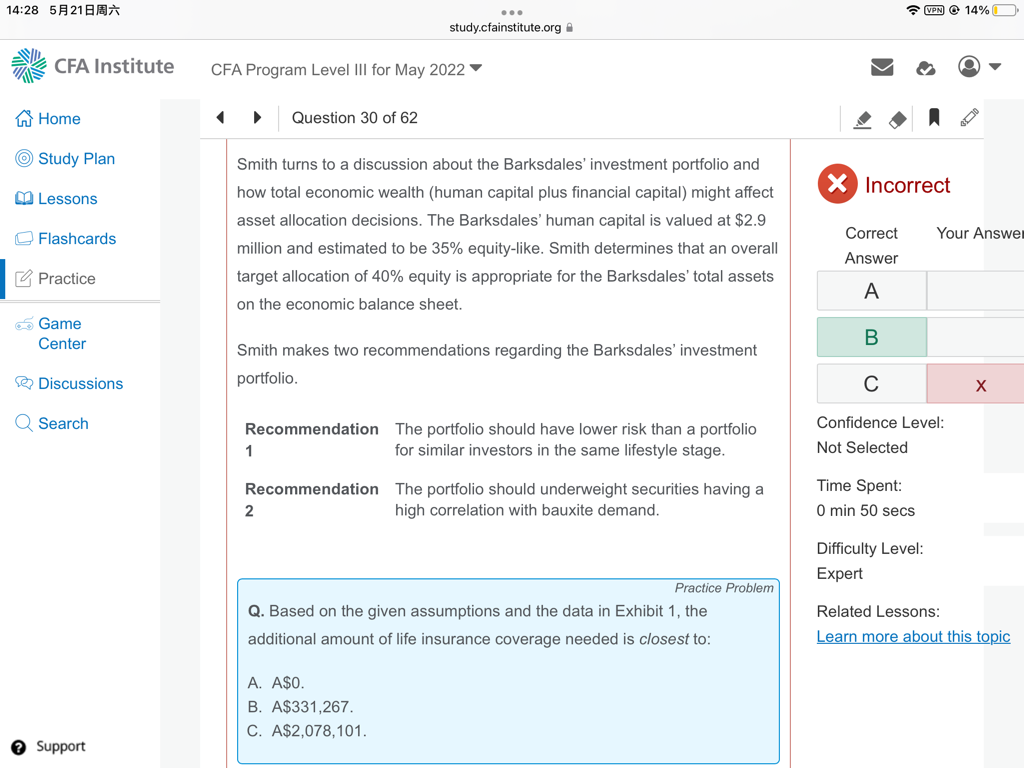1024x768 pixels.
Task: Open Support help icon
Action: click(x=19, y=747)
